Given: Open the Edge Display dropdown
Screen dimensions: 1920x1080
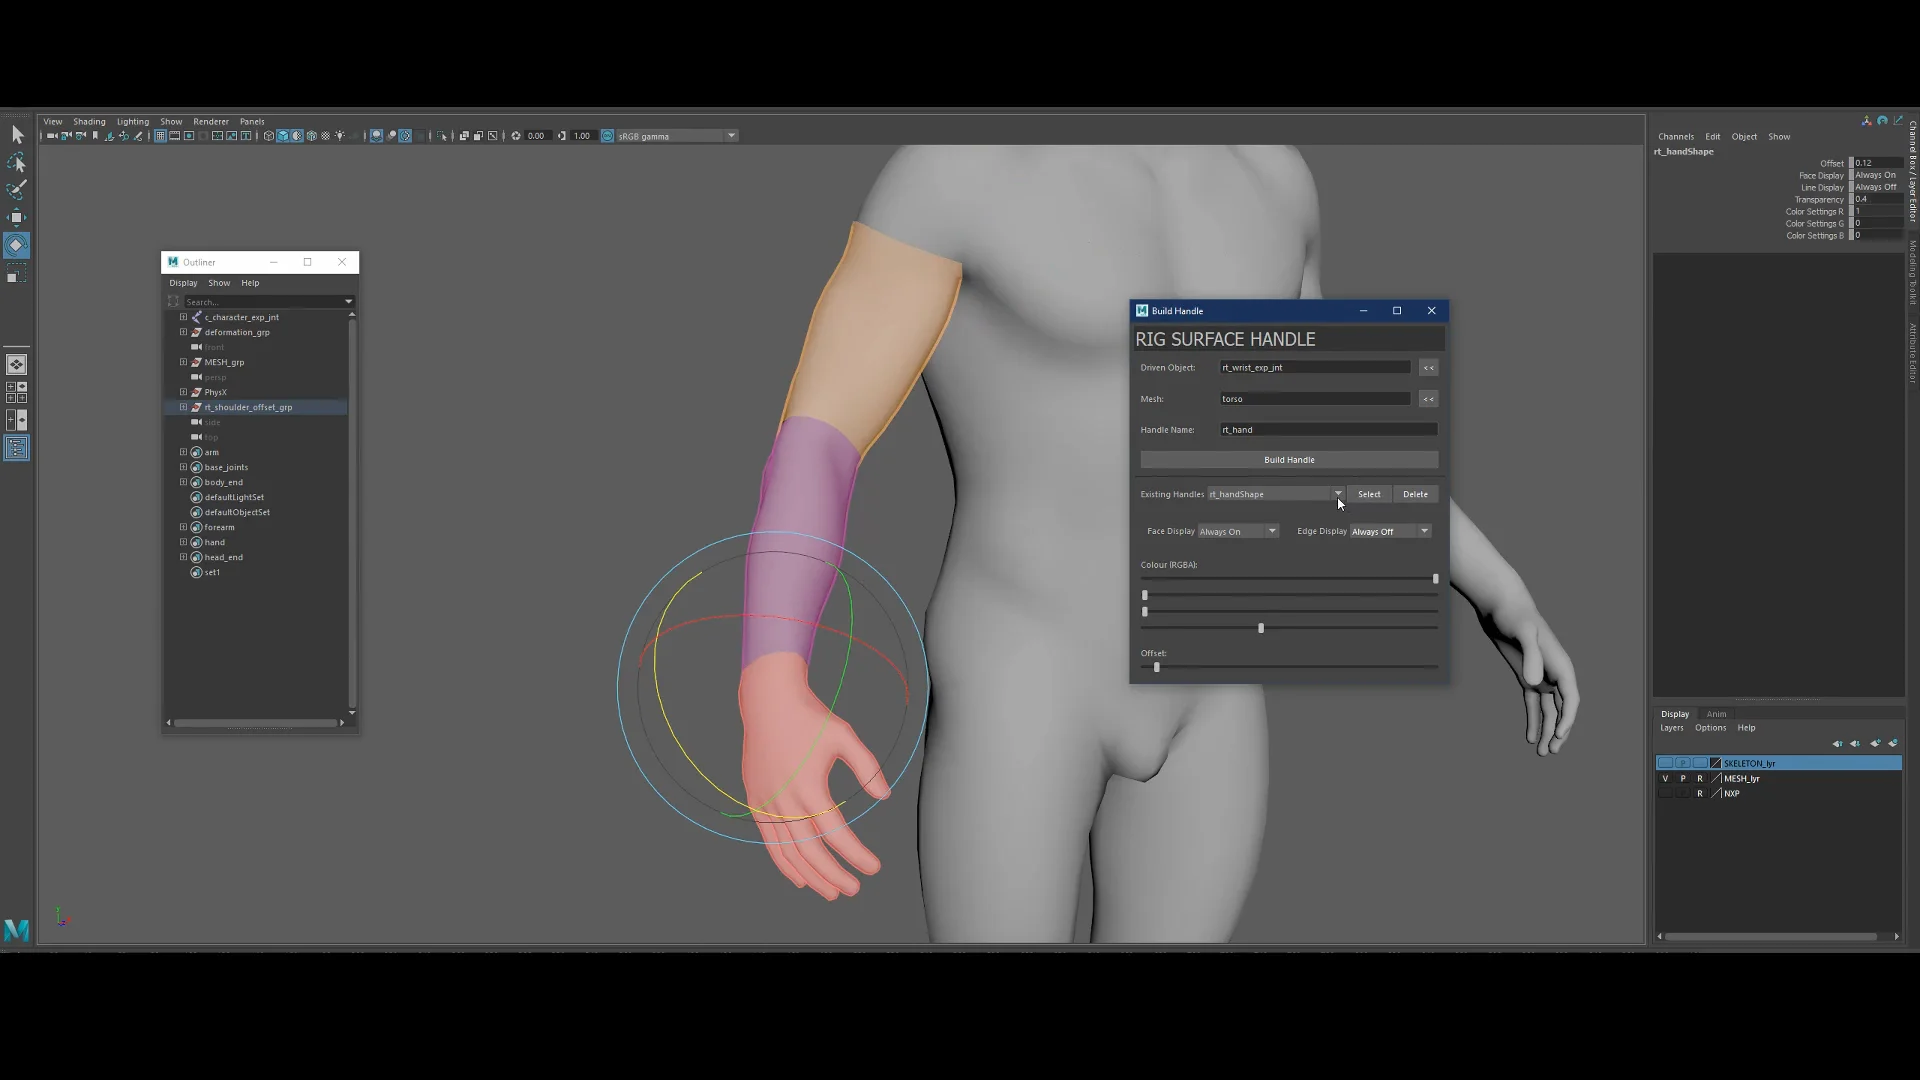Looking at the screenshot, I should tap(1391, 532).
